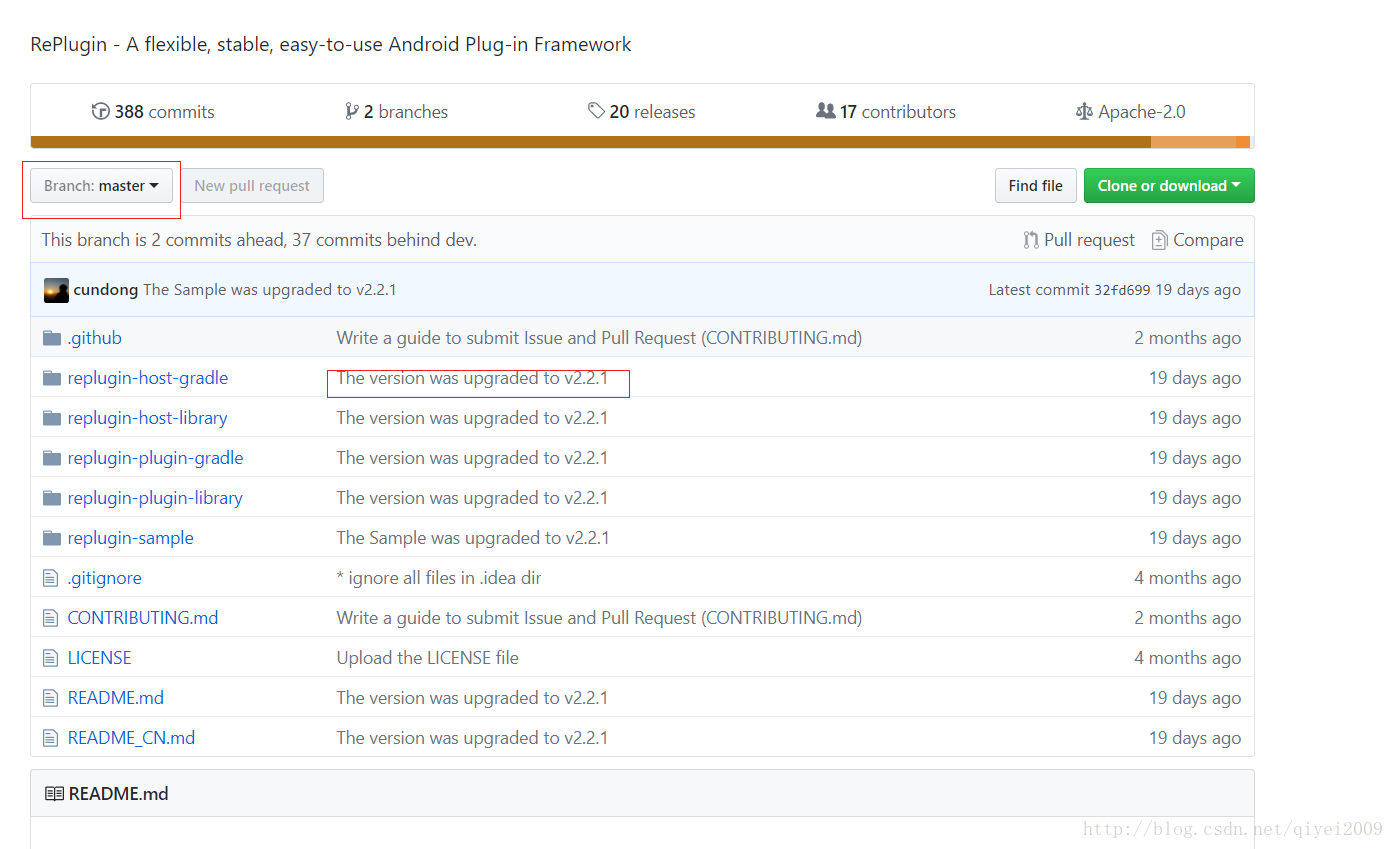The width and height of the screenshot is (1394, 849).
Task: Open the replugin-plugin-gradle folder
Action: pyautogui.click(x=155, y=458)
